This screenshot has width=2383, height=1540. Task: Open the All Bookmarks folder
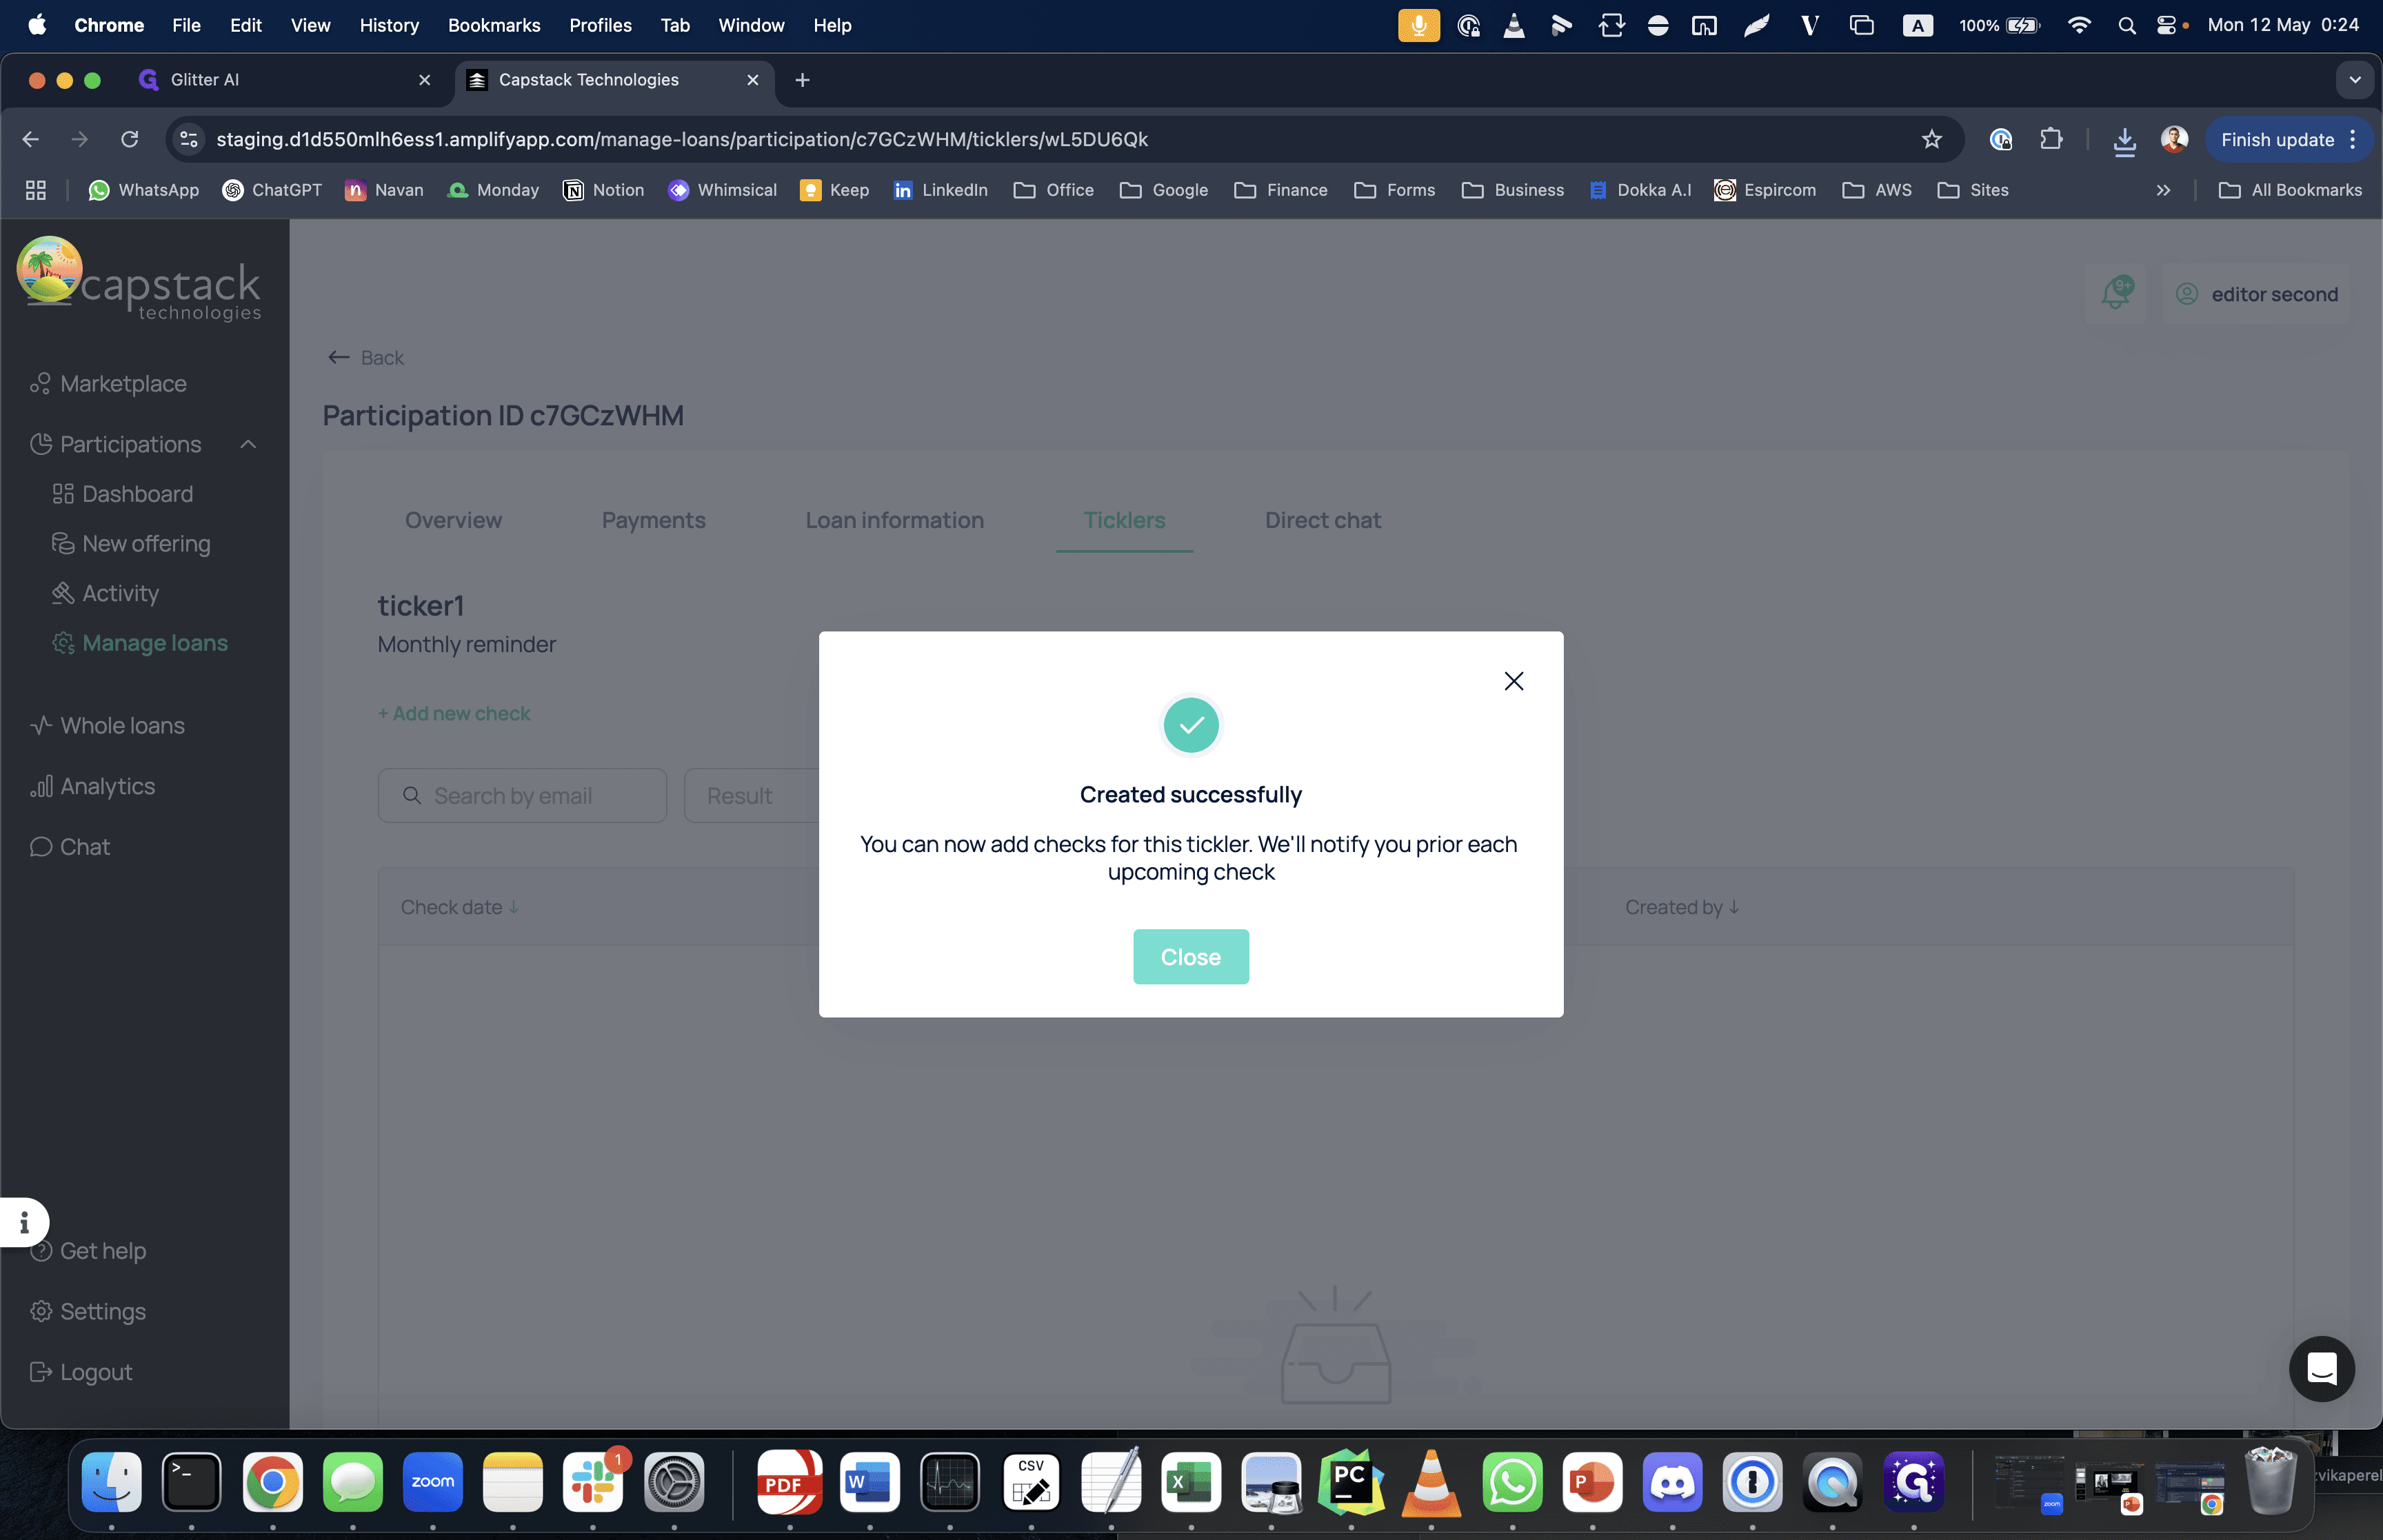point(2290,190)
